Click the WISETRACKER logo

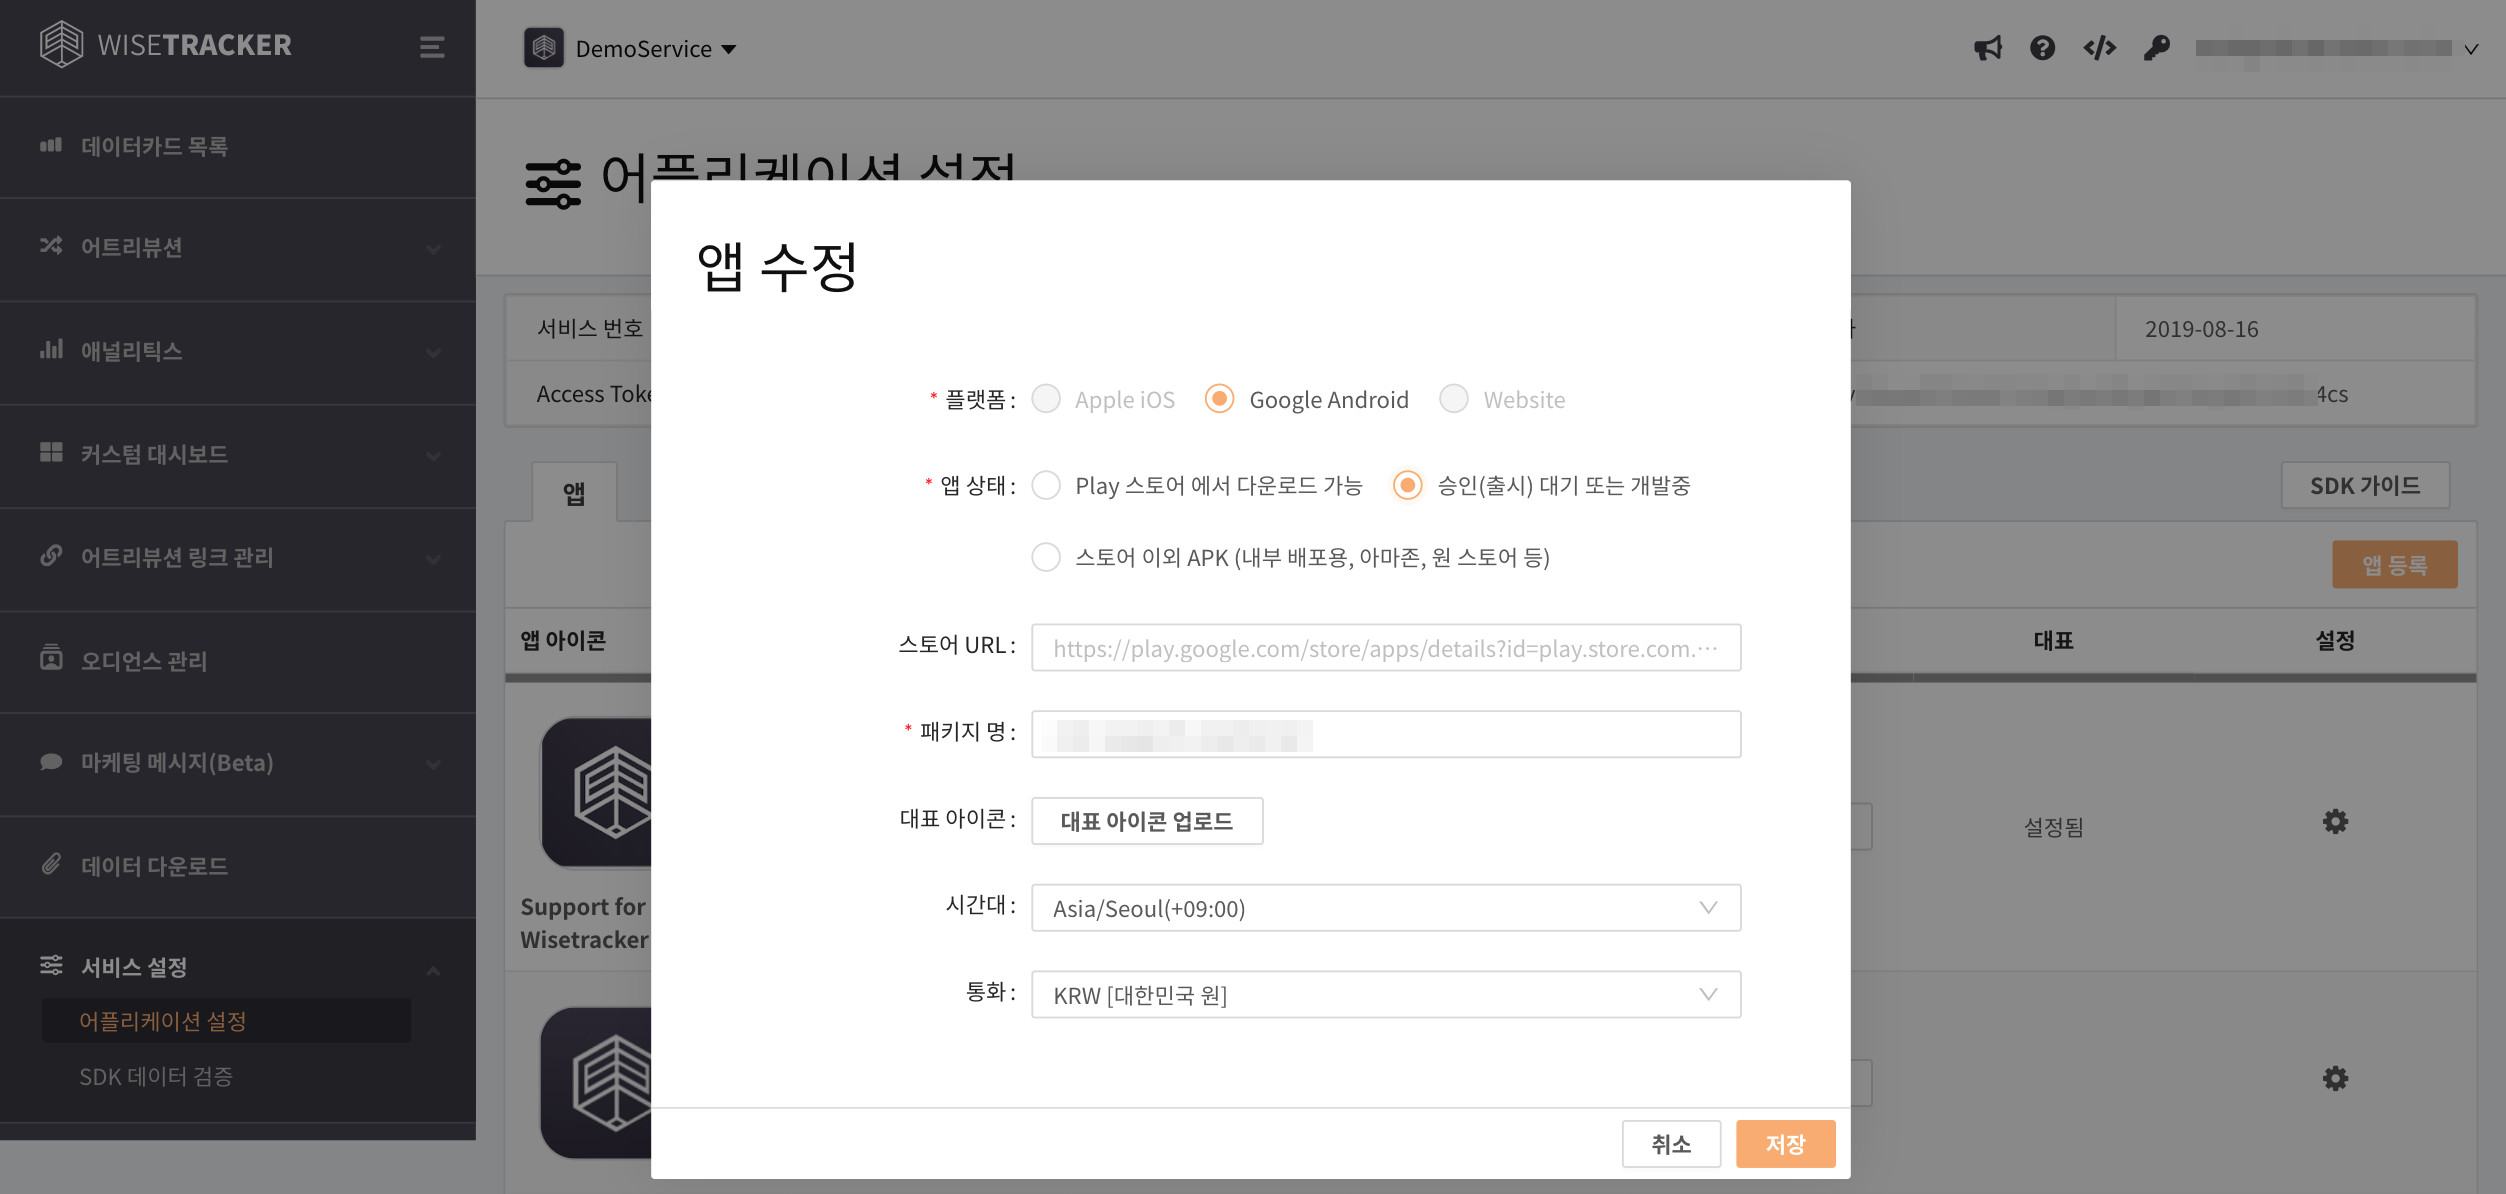(x=166, y=45)
